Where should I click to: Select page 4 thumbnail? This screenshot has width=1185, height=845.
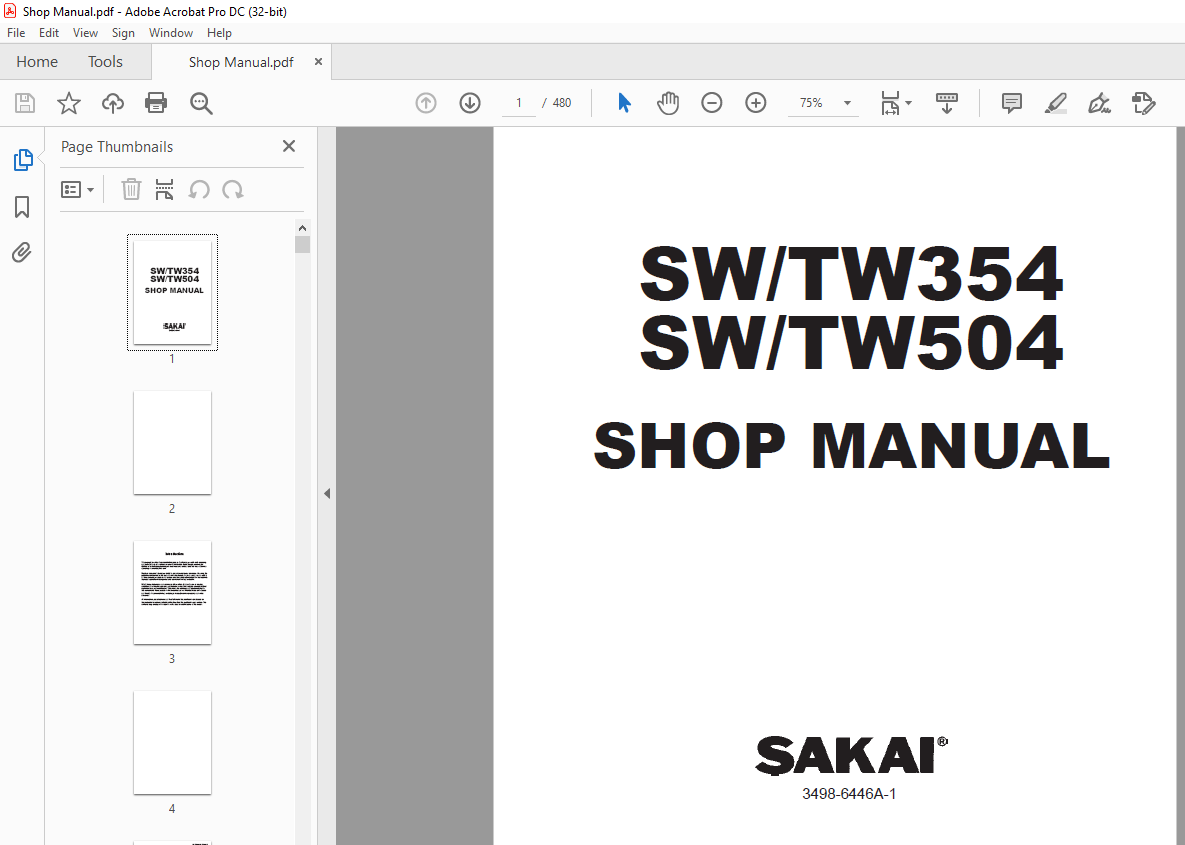(x=172, y=742)
